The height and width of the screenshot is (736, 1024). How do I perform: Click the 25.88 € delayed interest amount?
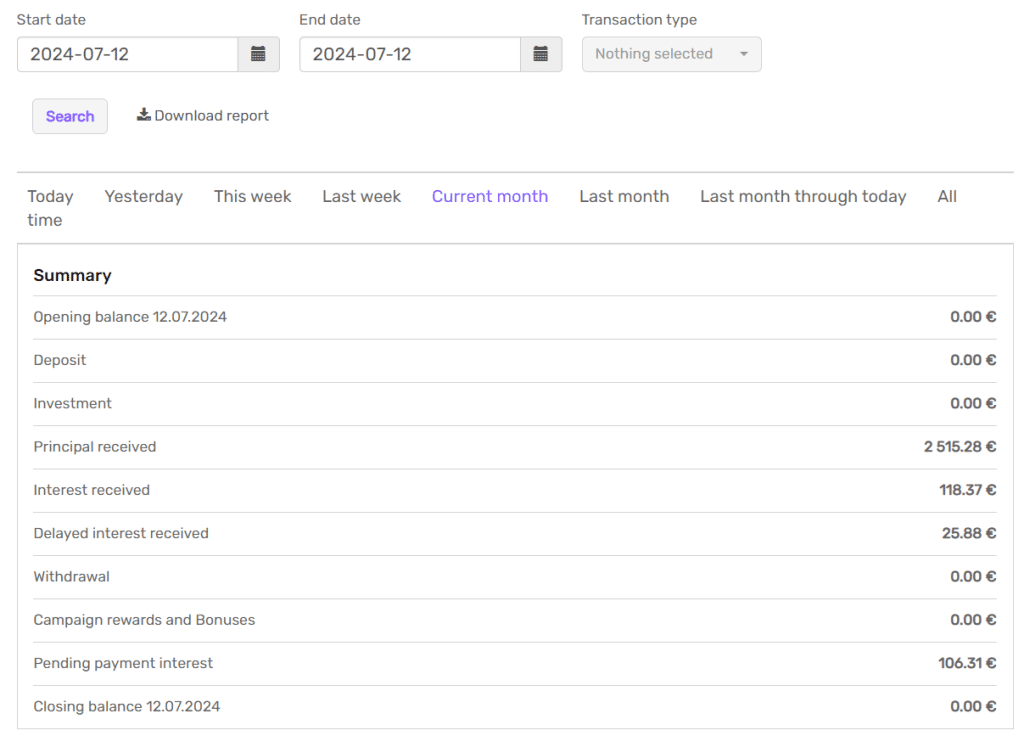pos(969,533)
